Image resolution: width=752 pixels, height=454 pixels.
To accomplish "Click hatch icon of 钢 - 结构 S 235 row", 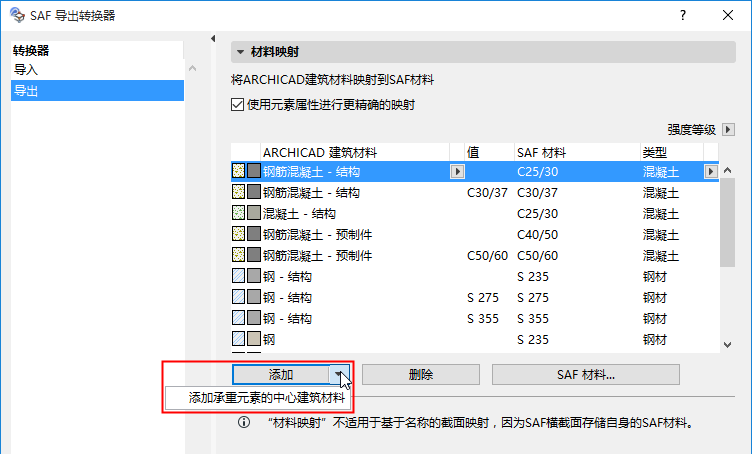I will [x=238, y=276].
